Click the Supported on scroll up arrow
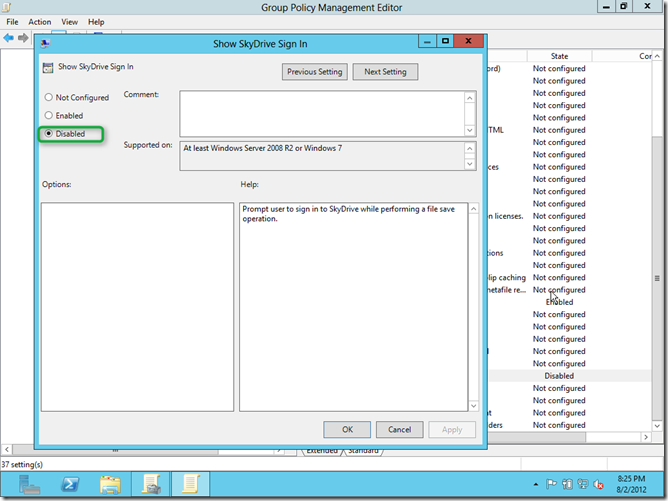The width and height of the screenshot is (668, 501). tap(470, 148)
